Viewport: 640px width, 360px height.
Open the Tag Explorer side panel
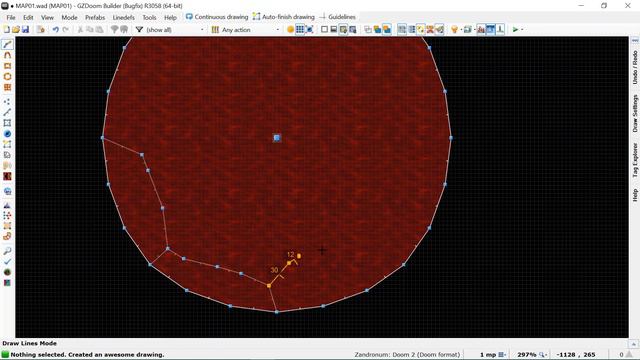(x=635, y=160)
